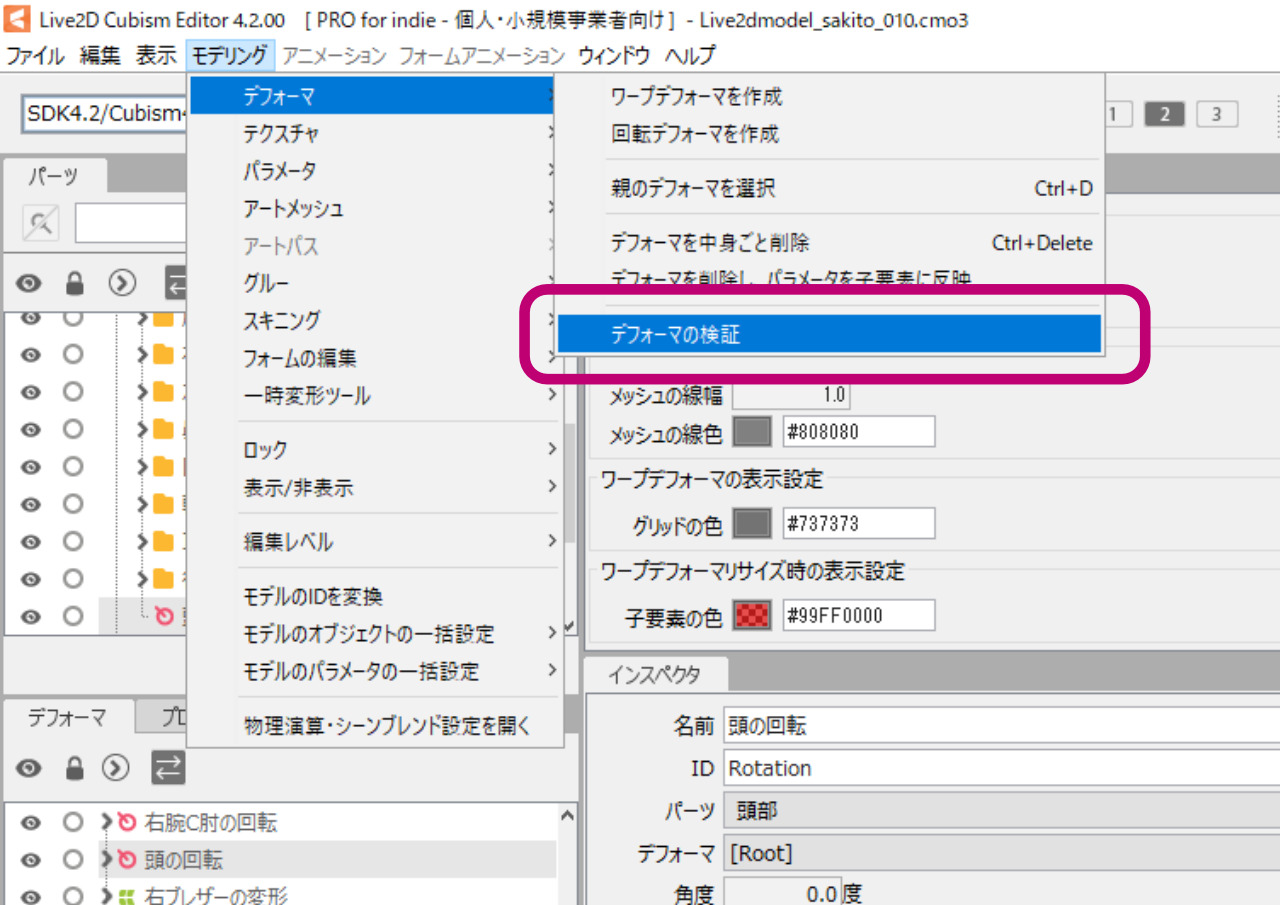The image size is (1280, 905).
Task: Open the ウィンドウ menu
Action: point(614,56)
